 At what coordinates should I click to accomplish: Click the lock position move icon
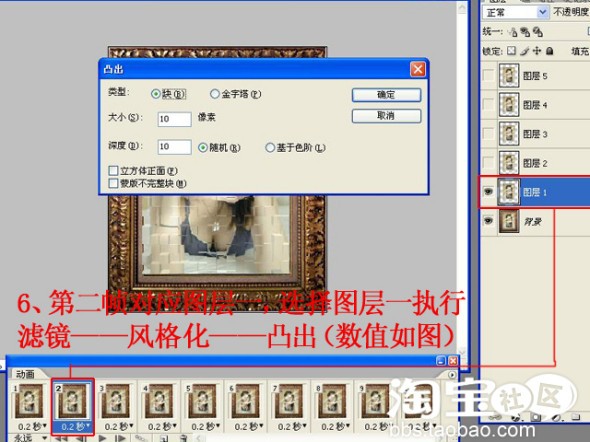(x=537, y=51)
